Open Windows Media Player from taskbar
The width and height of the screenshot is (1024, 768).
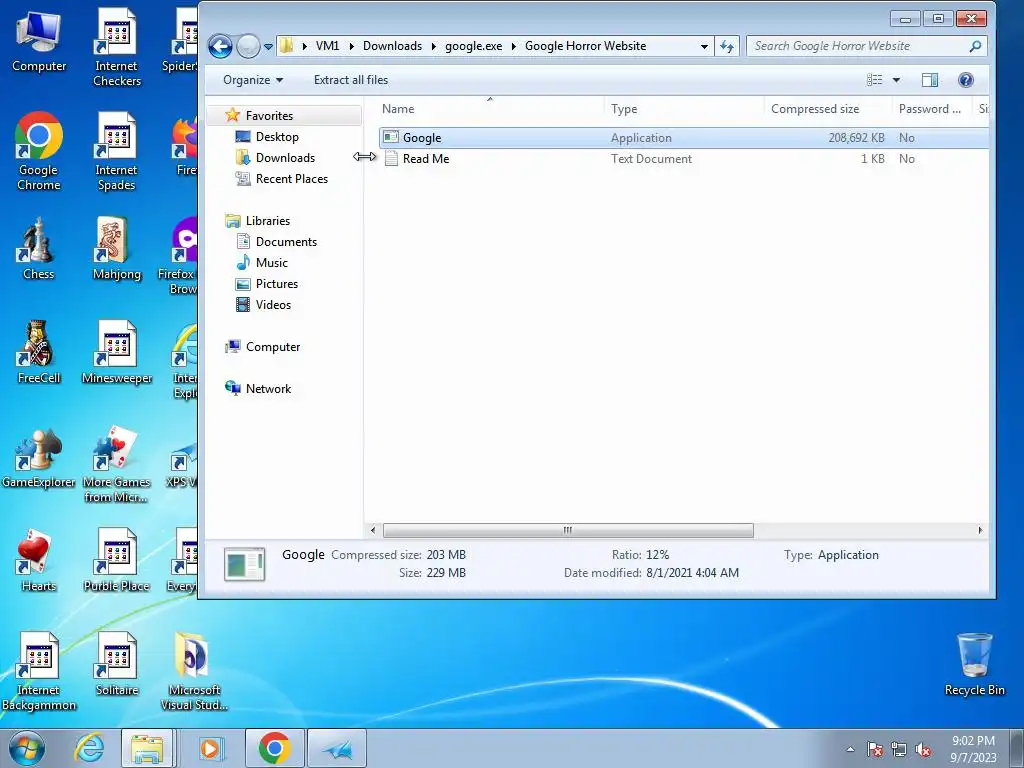[210, 748]
